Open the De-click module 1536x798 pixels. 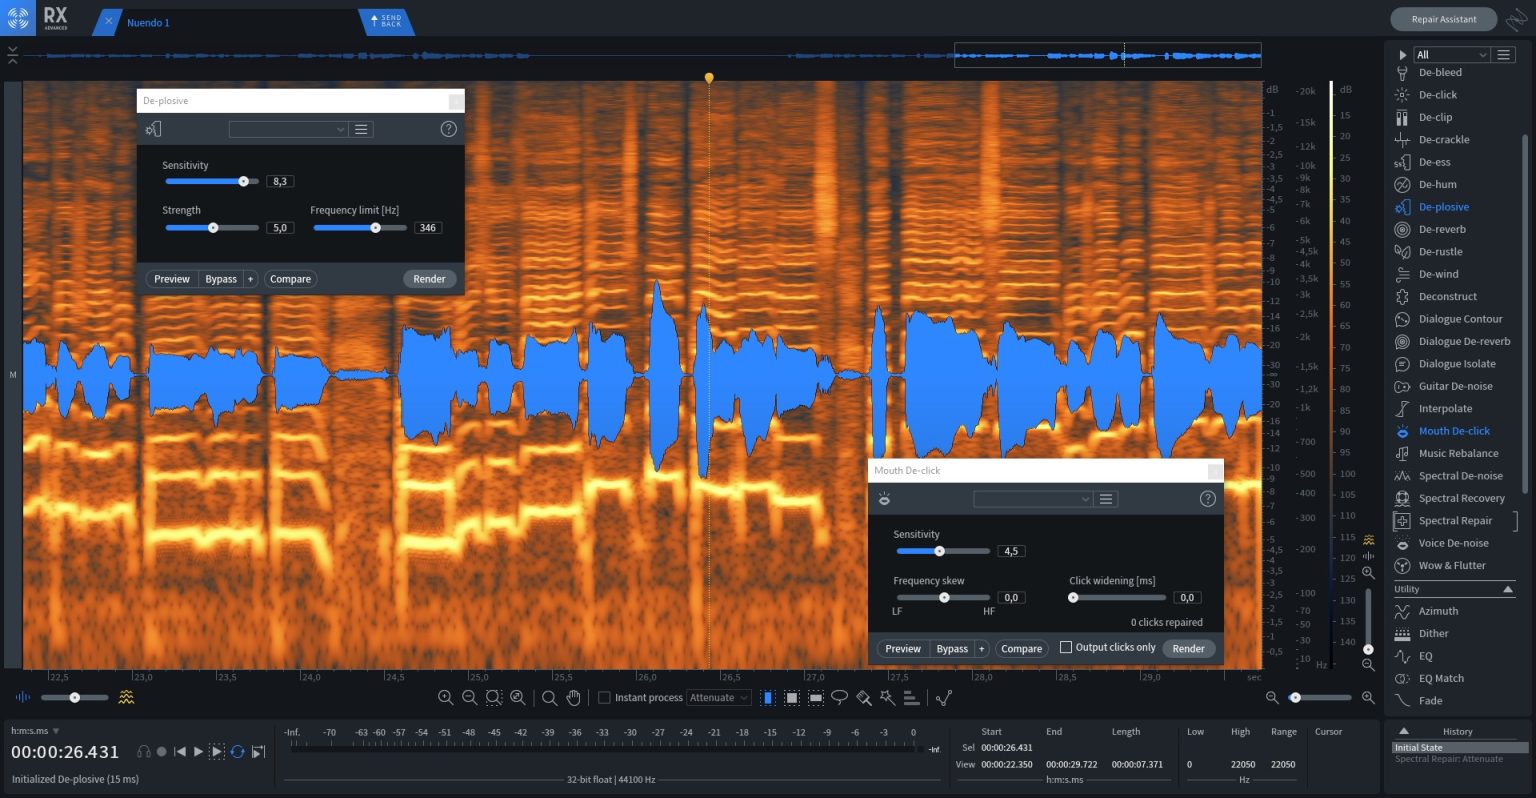(x=1437, y=95)
